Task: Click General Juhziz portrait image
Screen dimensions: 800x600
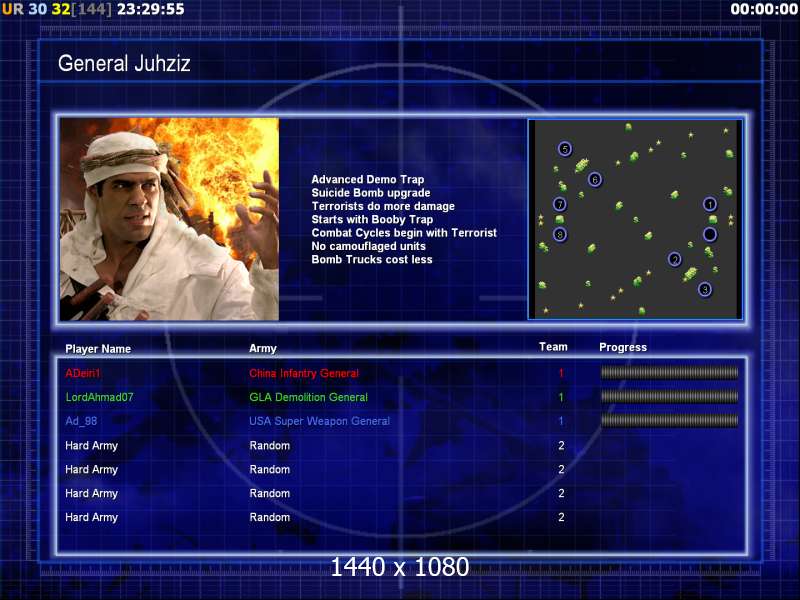Action: (x=169, y=219)
